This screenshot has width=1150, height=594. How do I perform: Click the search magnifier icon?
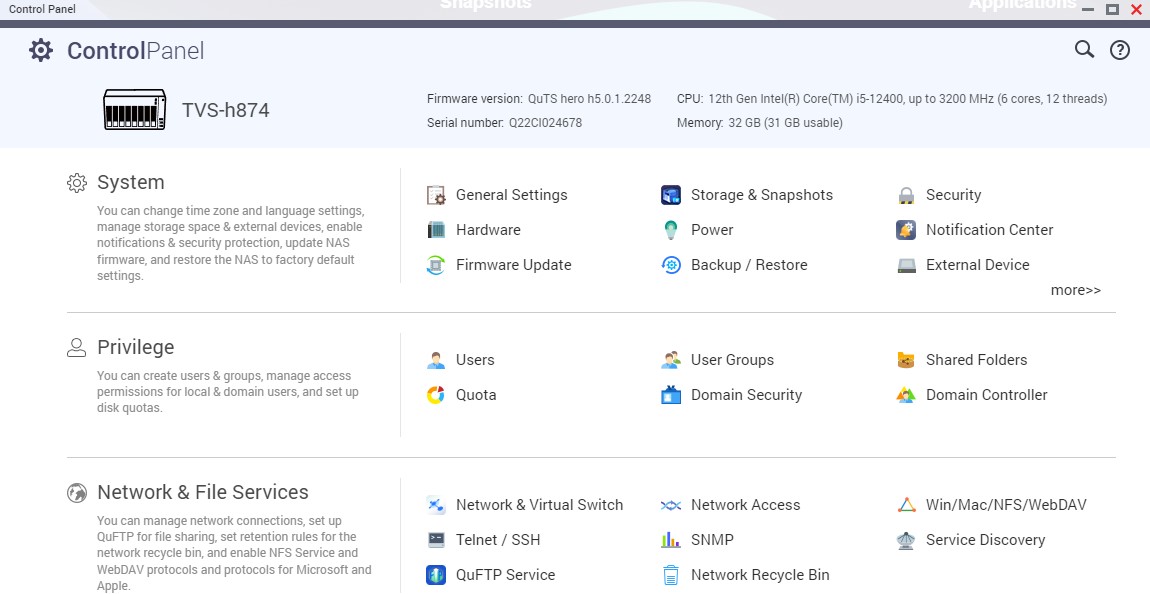click(x=1084, y=50)
